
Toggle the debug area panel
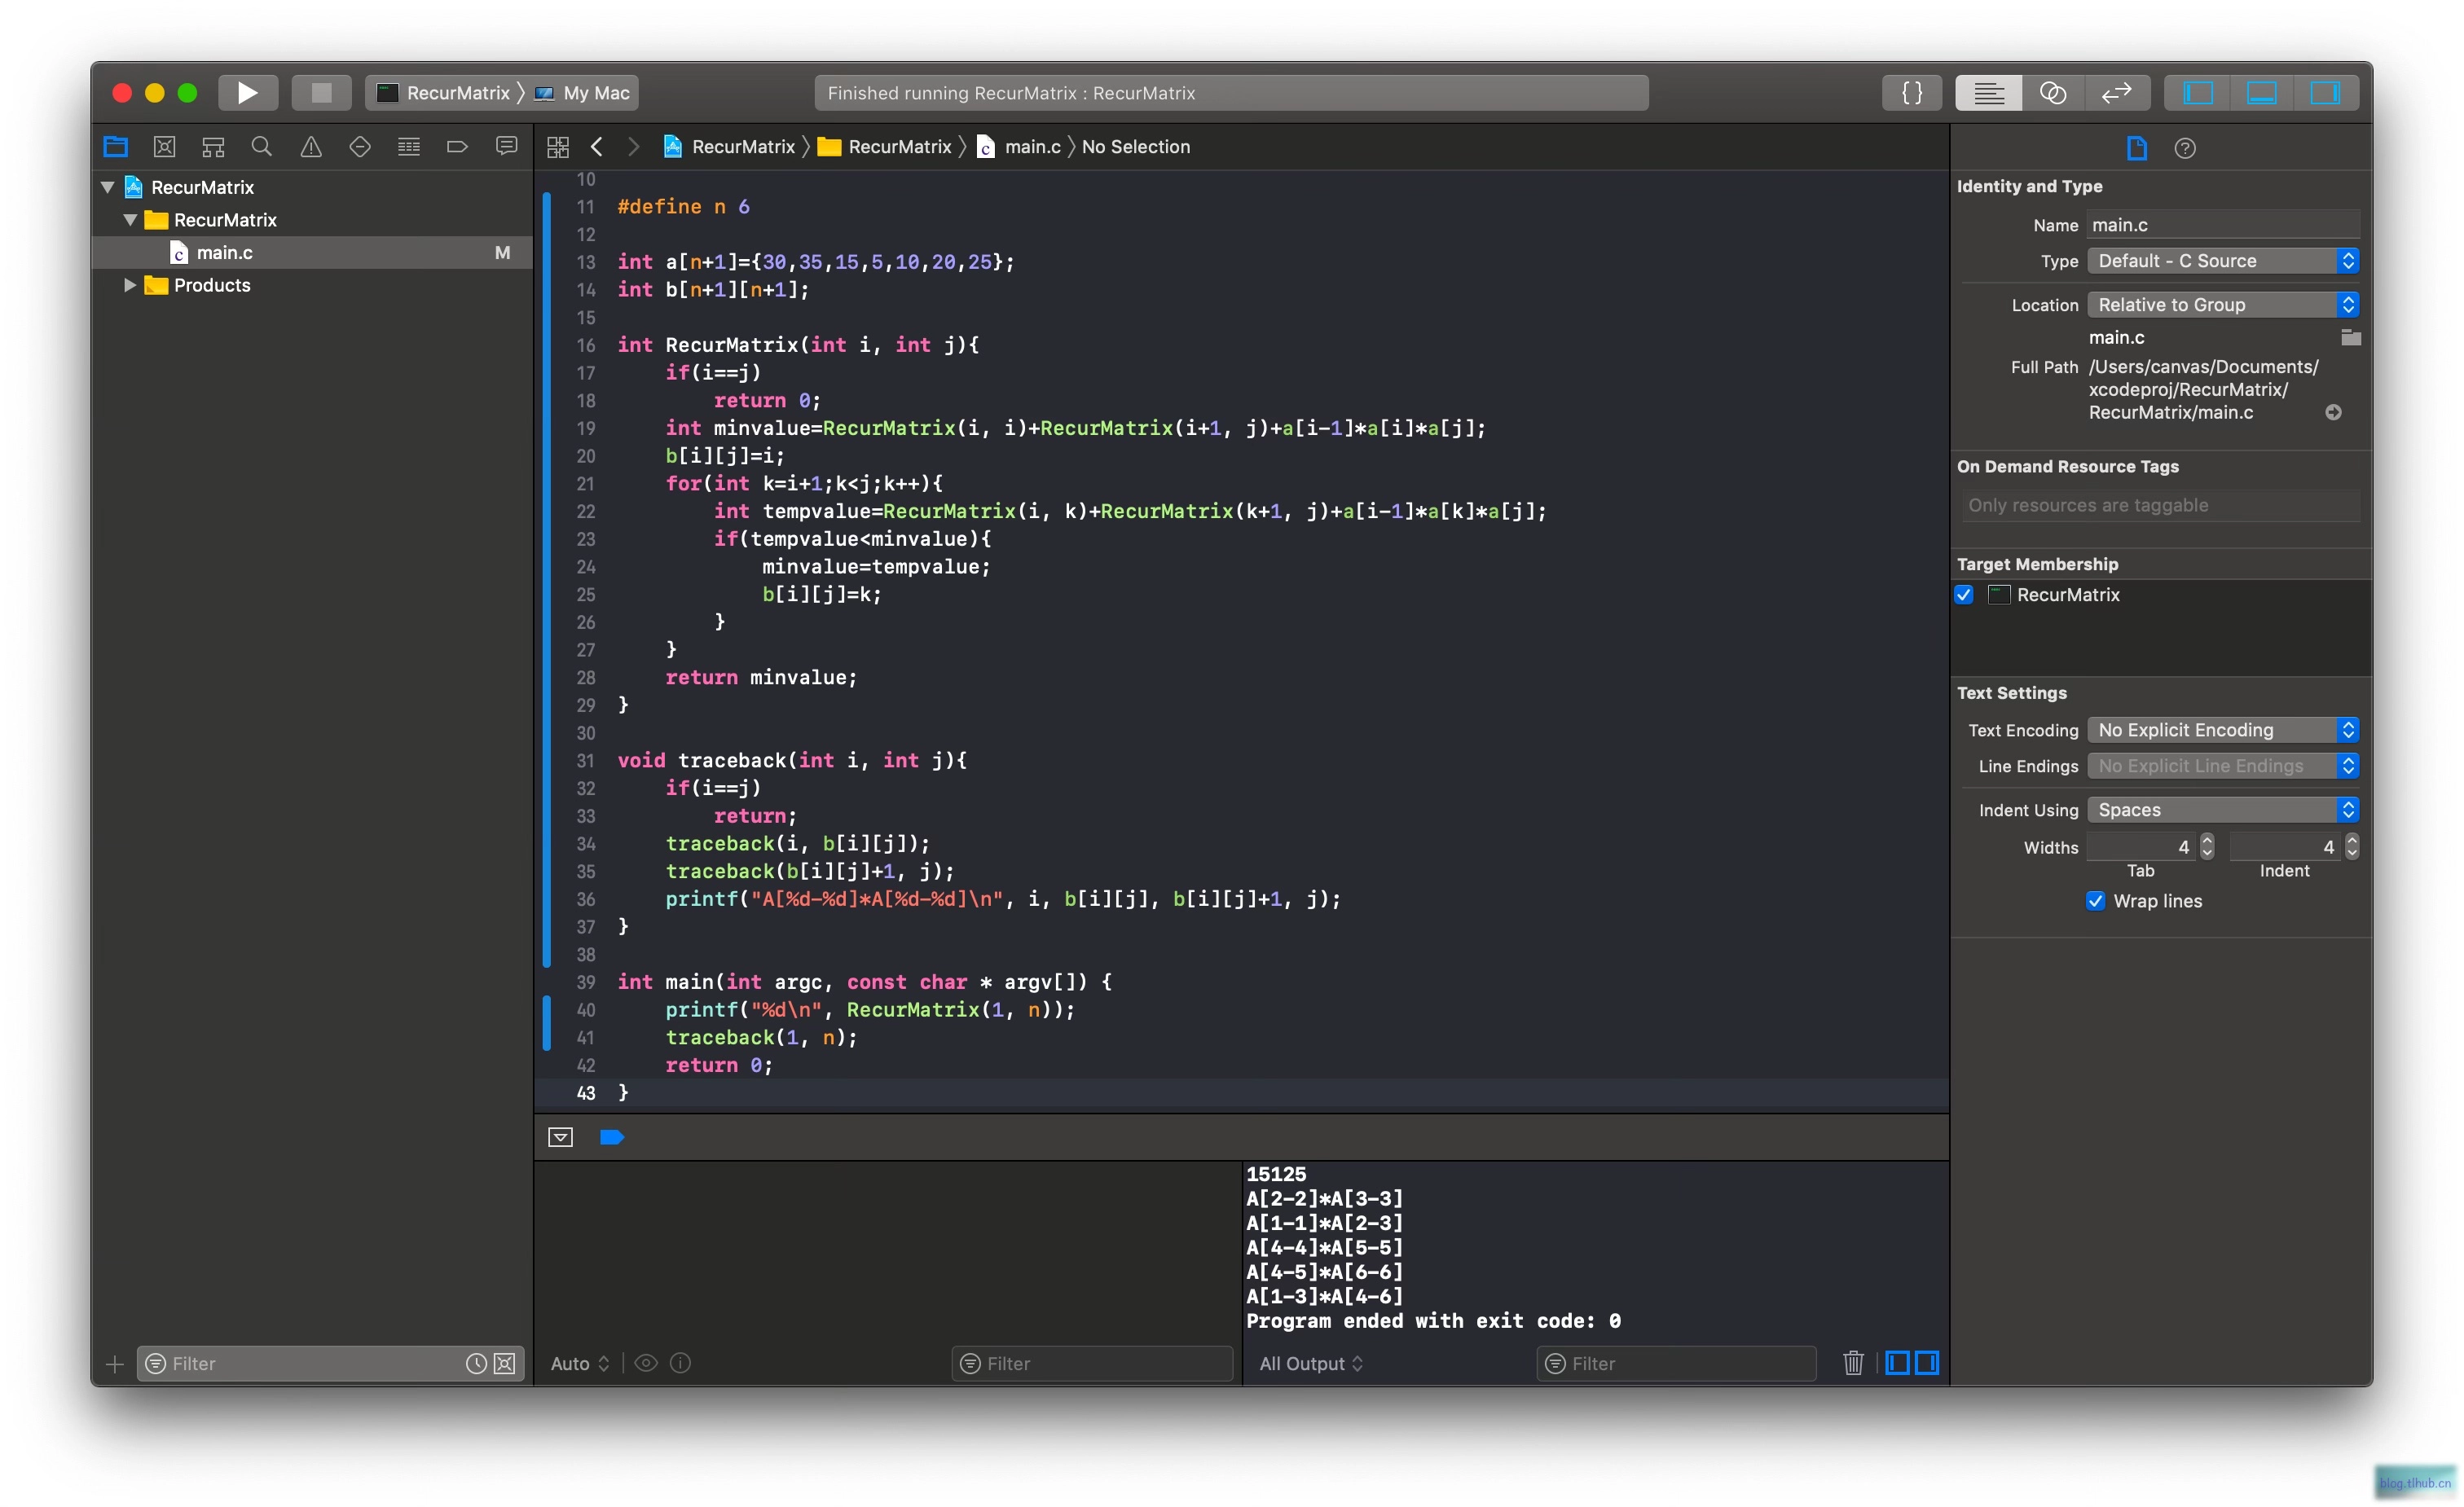coord(2261,93)
